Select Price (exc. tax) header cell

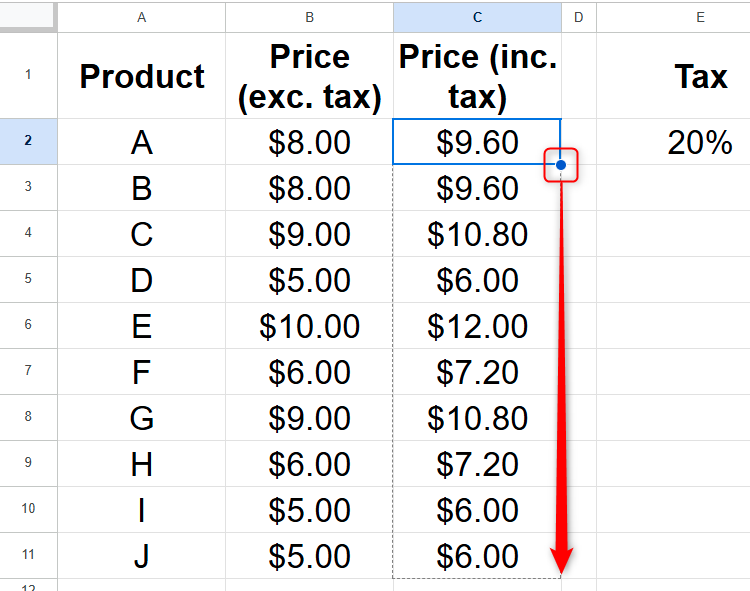[x=309, y=76]
